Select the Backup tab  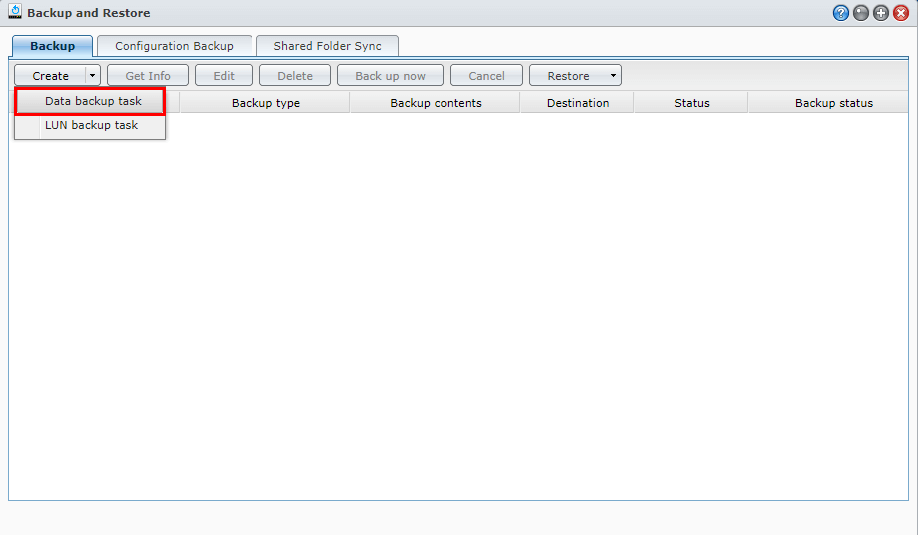[52, 46]
